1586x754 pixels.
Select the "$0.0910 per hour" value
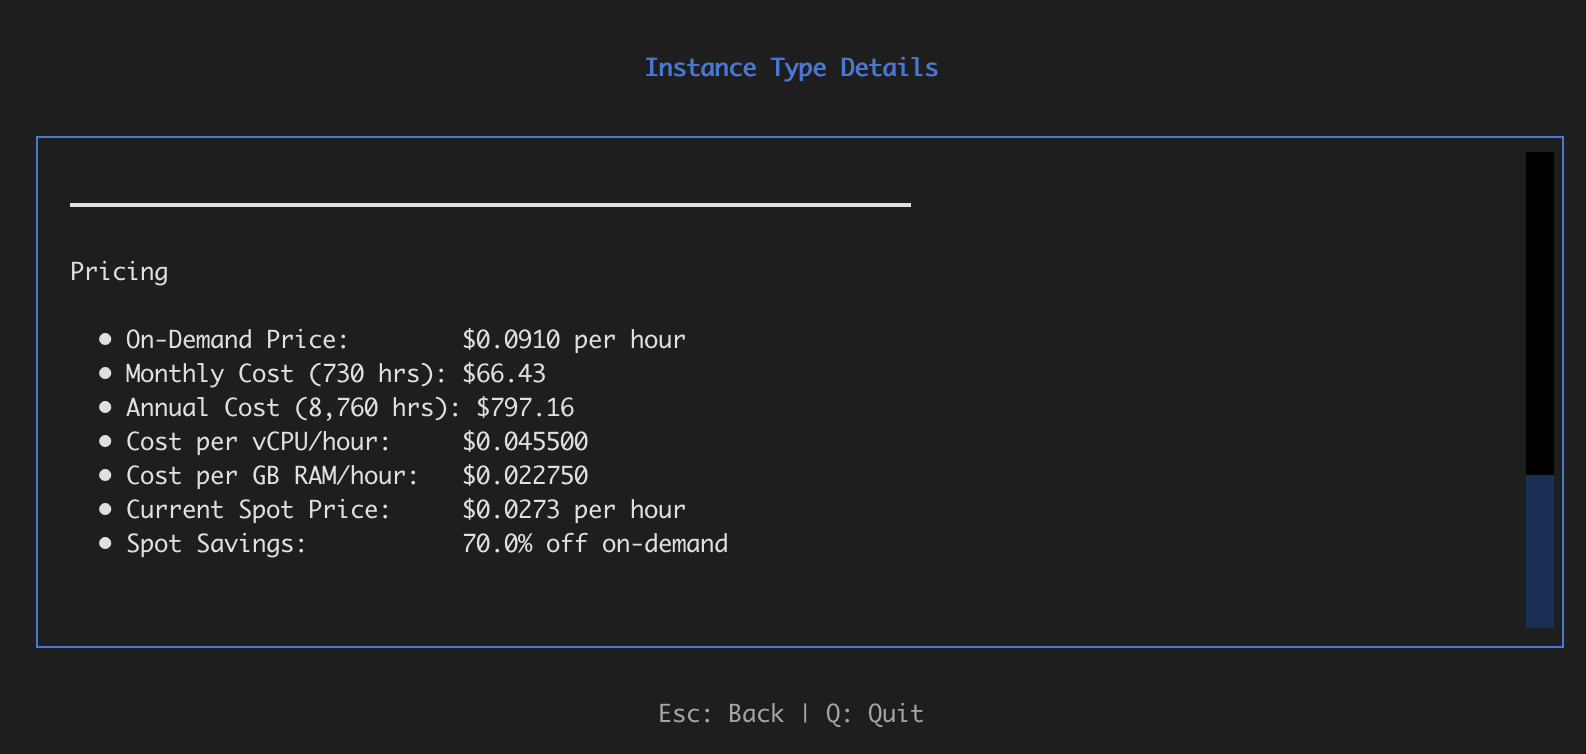(x=574, y=340)
